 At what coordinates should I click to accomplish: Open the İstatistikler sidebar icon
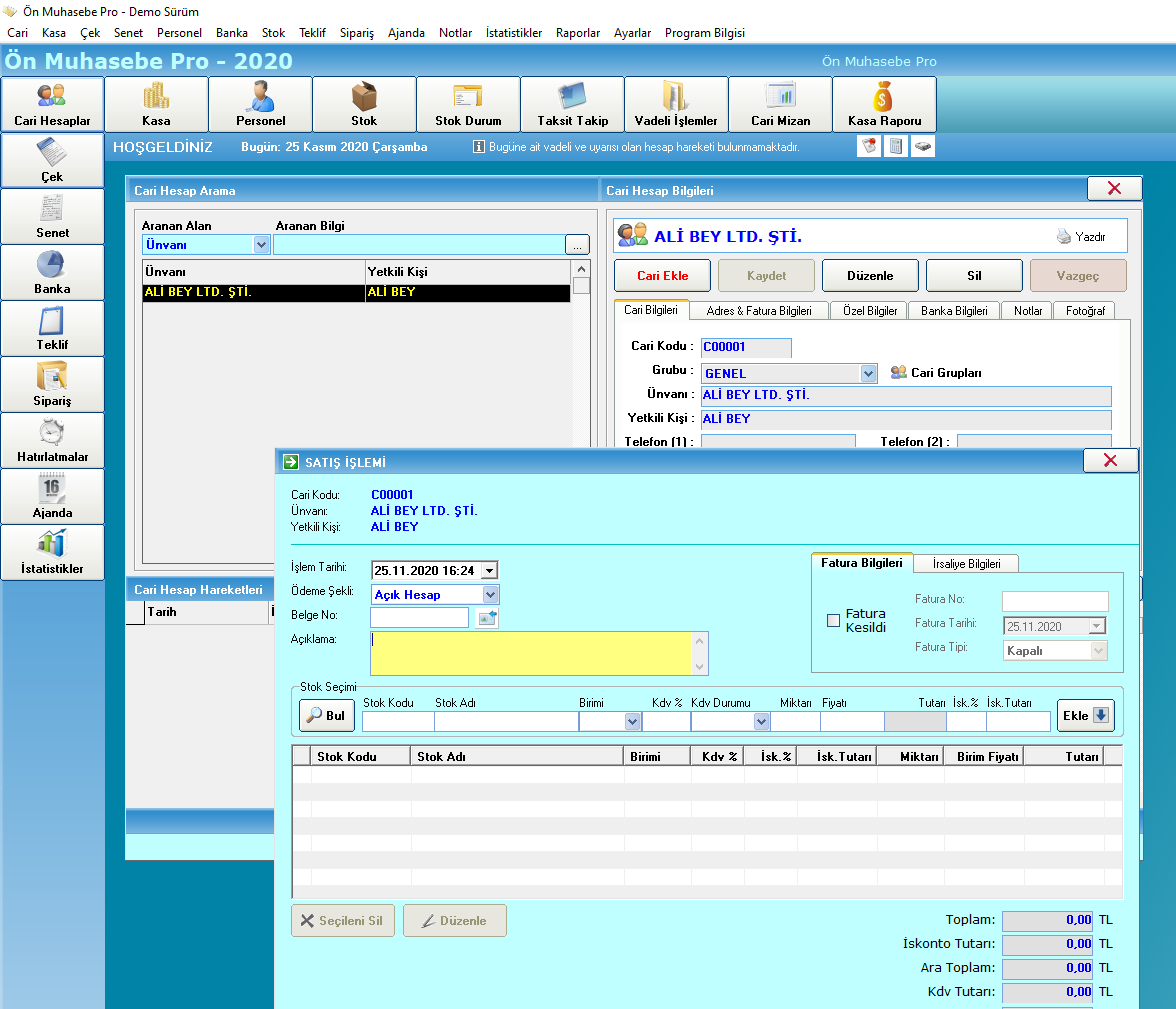pos(52,552)
